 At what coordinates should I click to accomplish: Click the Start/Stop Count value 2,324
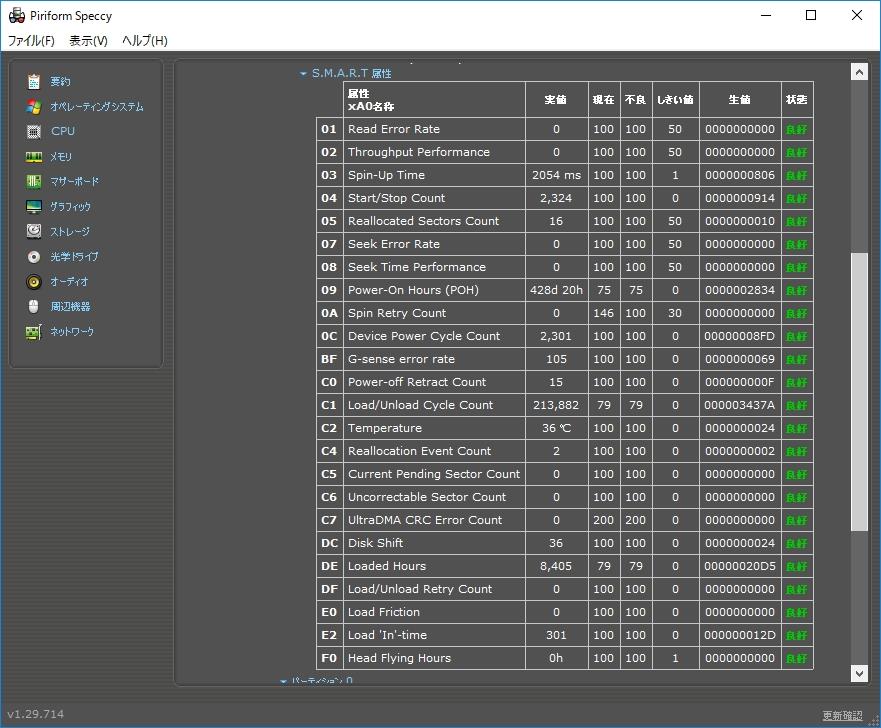point(556,198)
